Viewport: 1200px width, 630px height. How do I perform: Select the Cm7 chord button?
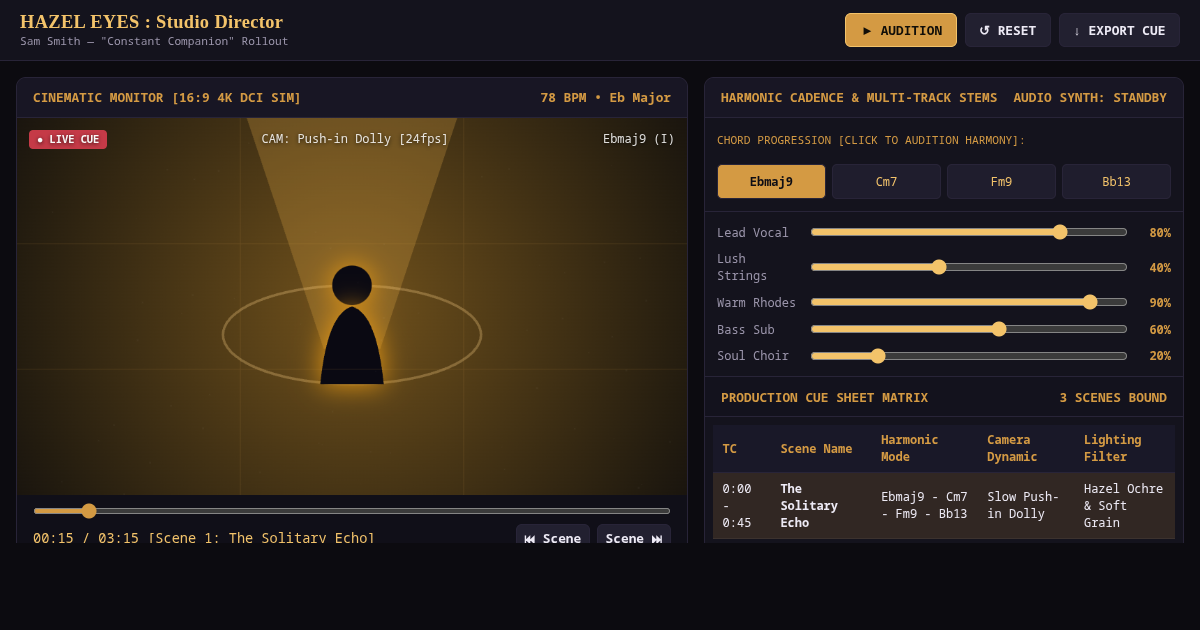[886, 181]
